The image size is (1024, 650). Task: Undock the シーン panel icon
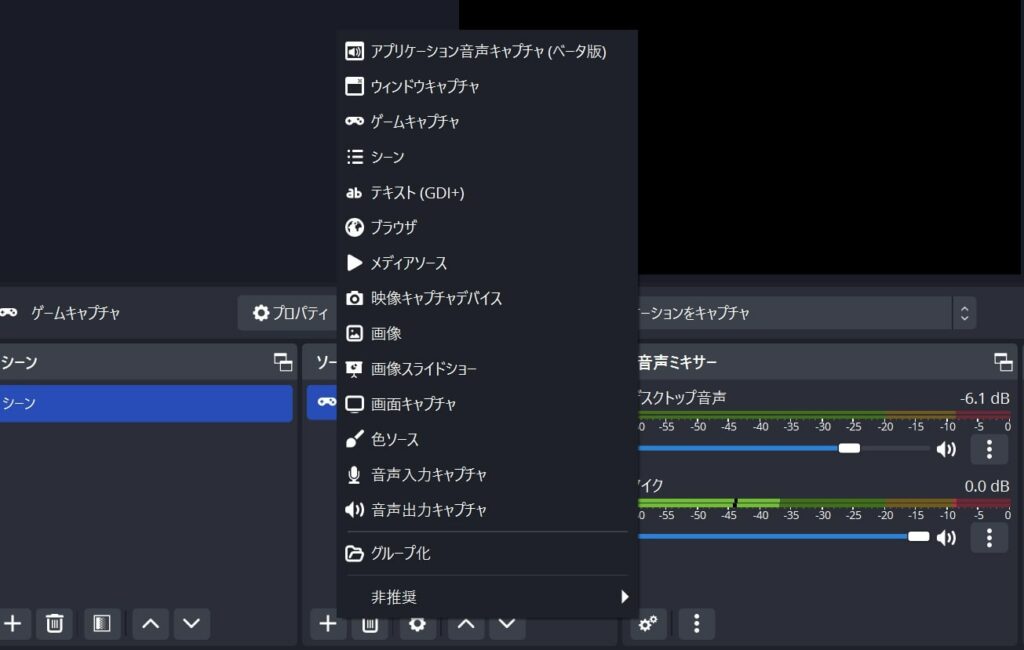pyautogui.click(x=283, y=362)
